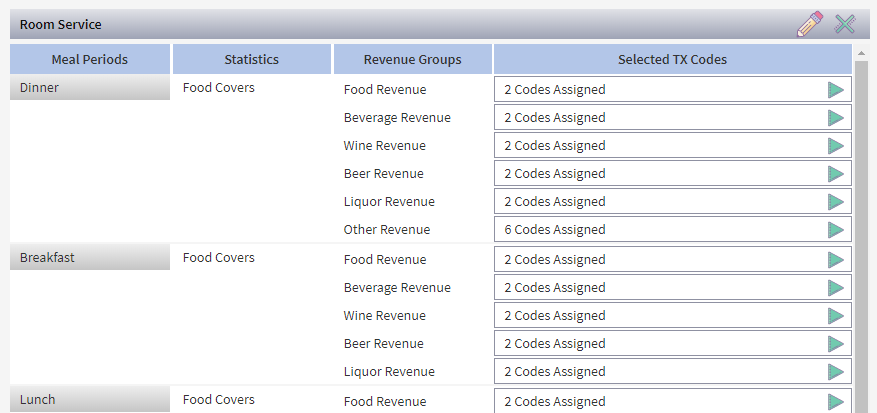Click the Revenue Groups column header
877x413 pixels.
[412, 59]
